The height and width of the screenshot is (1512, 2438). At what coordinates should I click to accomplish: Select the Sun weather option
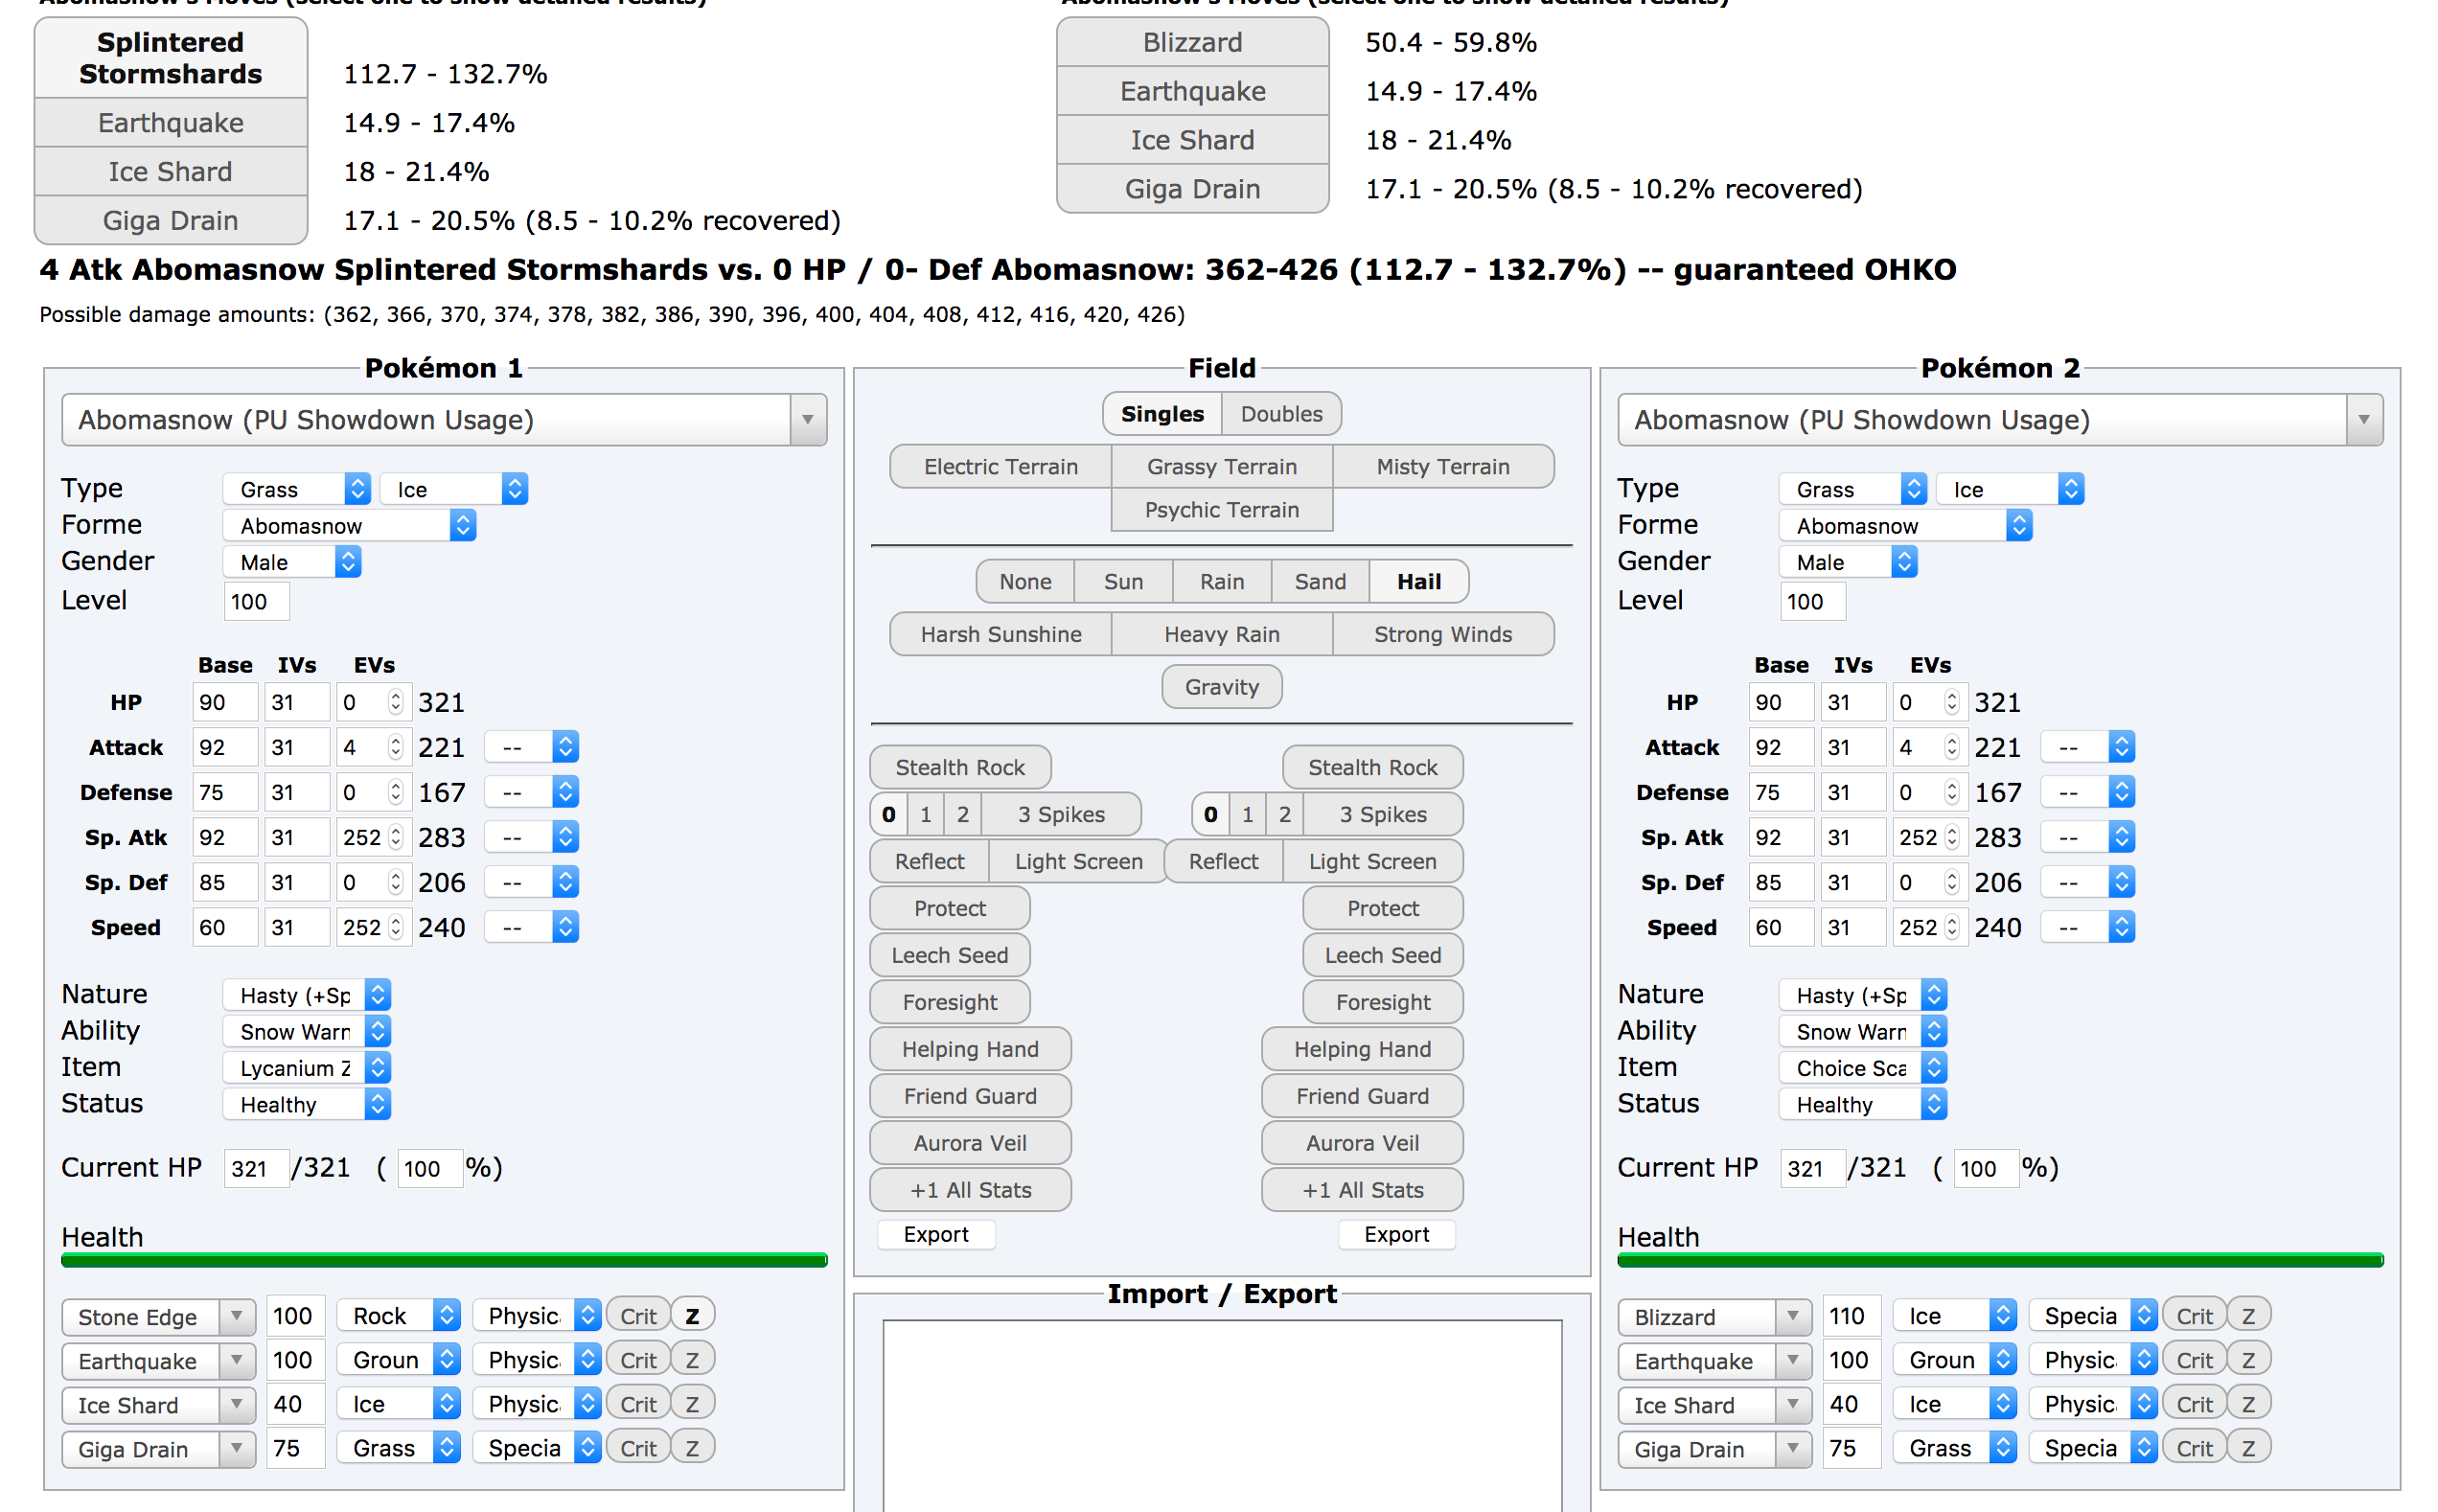1122,581
